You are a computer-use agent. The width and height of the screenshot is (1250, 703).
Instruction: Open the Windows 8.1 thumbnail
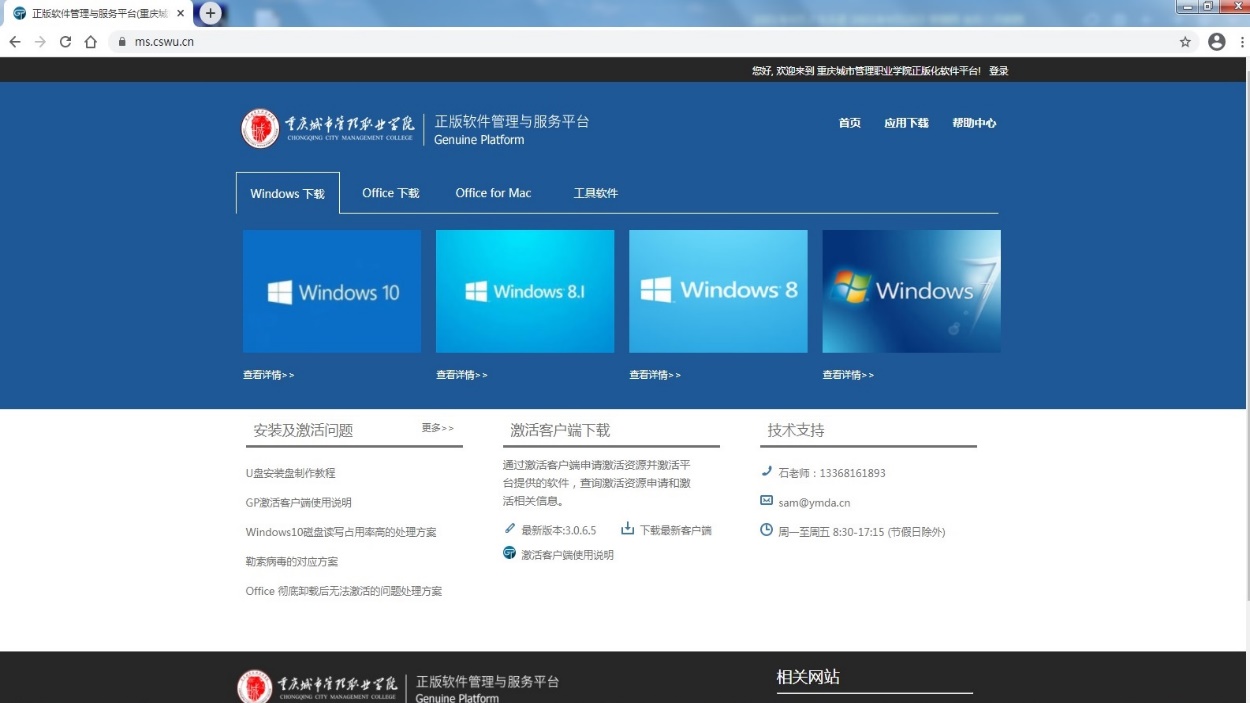[525, 291]
